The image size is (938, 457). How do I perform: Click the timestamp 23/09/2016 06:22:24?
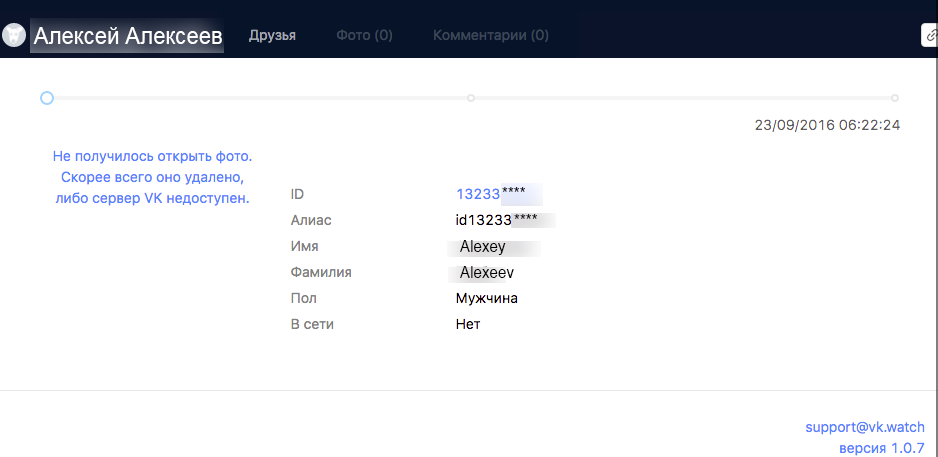click(827, 126)
